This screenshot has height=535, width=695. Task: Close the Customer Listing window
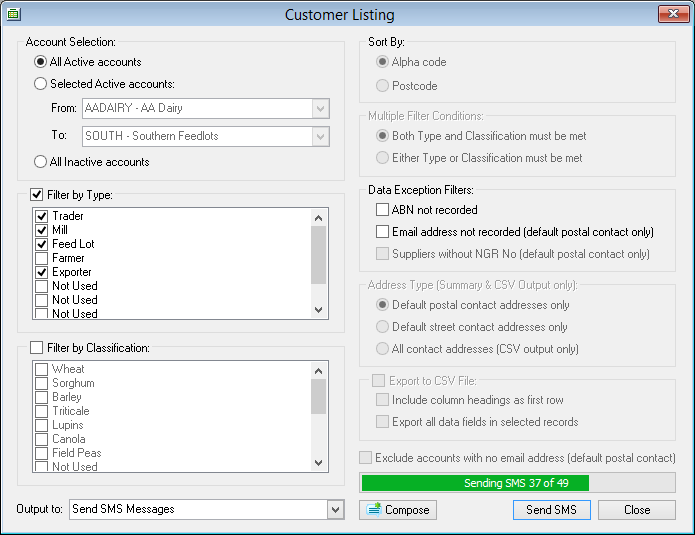pyautogui.click(x=671, y=14)
